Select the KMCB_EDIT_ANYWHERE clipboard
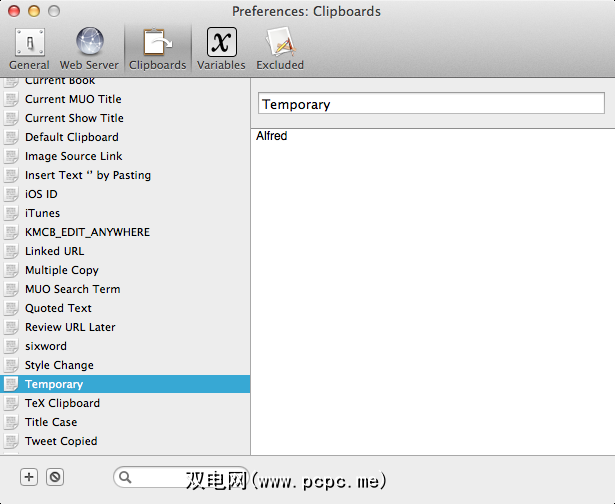Viewport: 615px width, 504px height. click(x=125, y=232)
